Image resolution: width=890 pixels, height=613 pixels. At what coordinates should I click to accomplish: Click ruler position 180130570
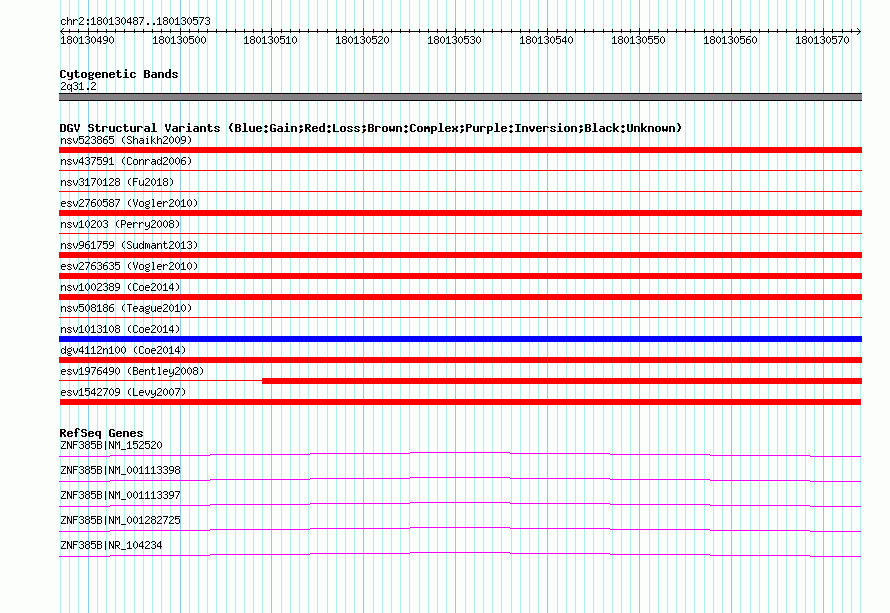pyautogui.click(x=822, y=40)
